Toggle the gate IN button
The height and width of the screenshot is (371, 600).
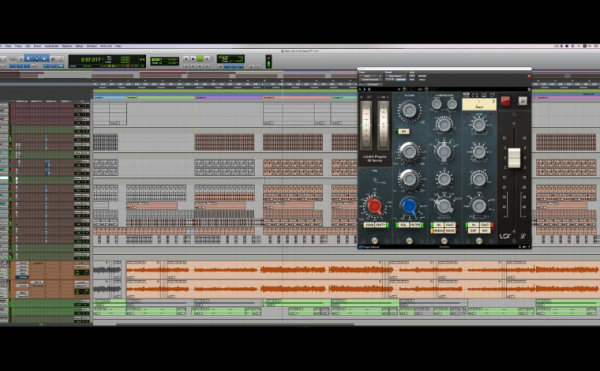click(x=474, y=225)
